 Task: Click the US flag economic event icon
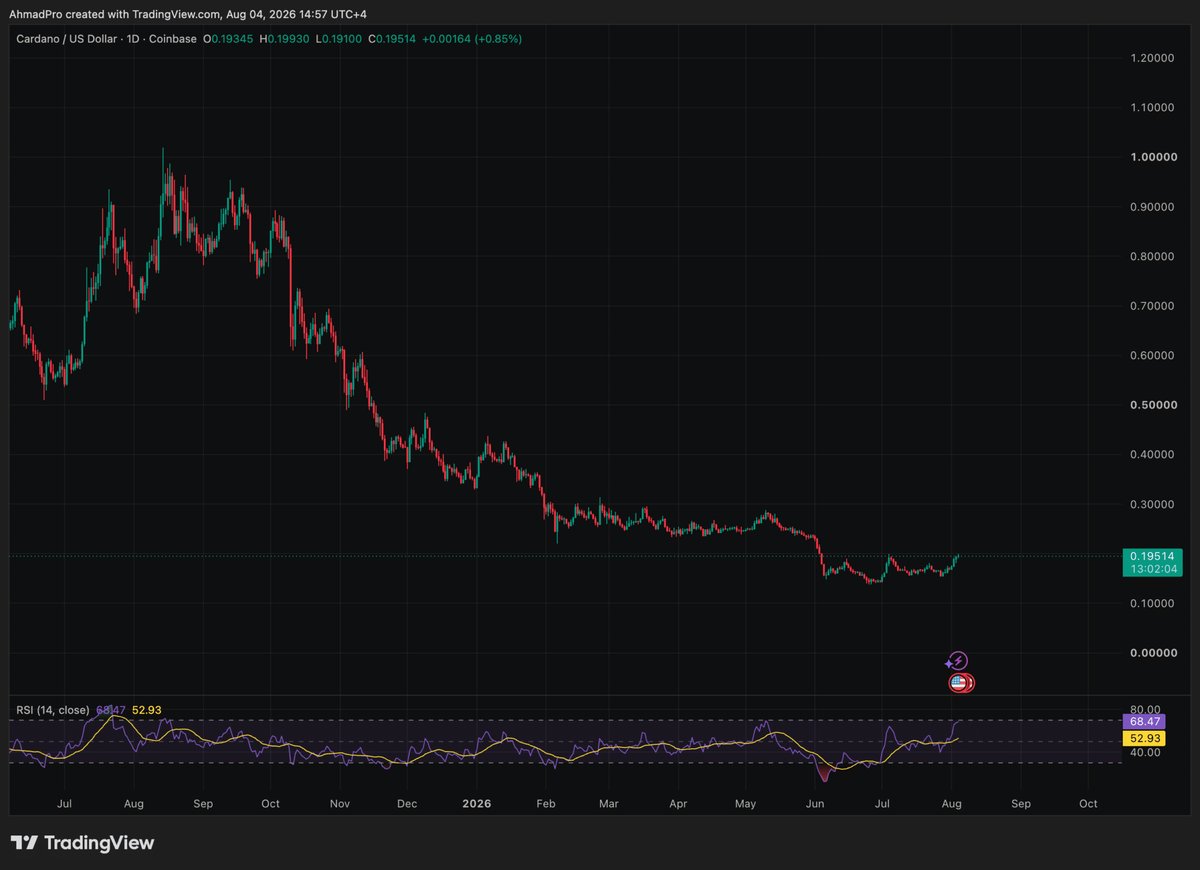click(x=958, y=683)
